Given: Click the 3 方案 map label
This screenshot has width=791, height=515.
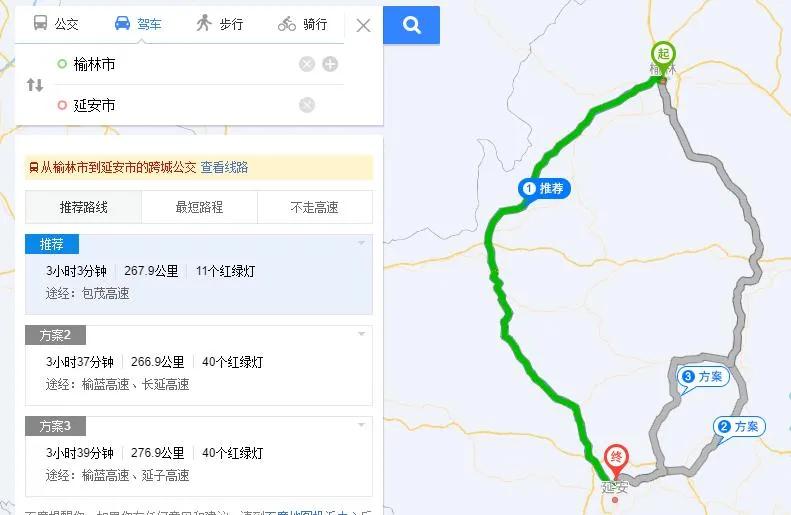Looking at the screenshot, I should point(703,377).
